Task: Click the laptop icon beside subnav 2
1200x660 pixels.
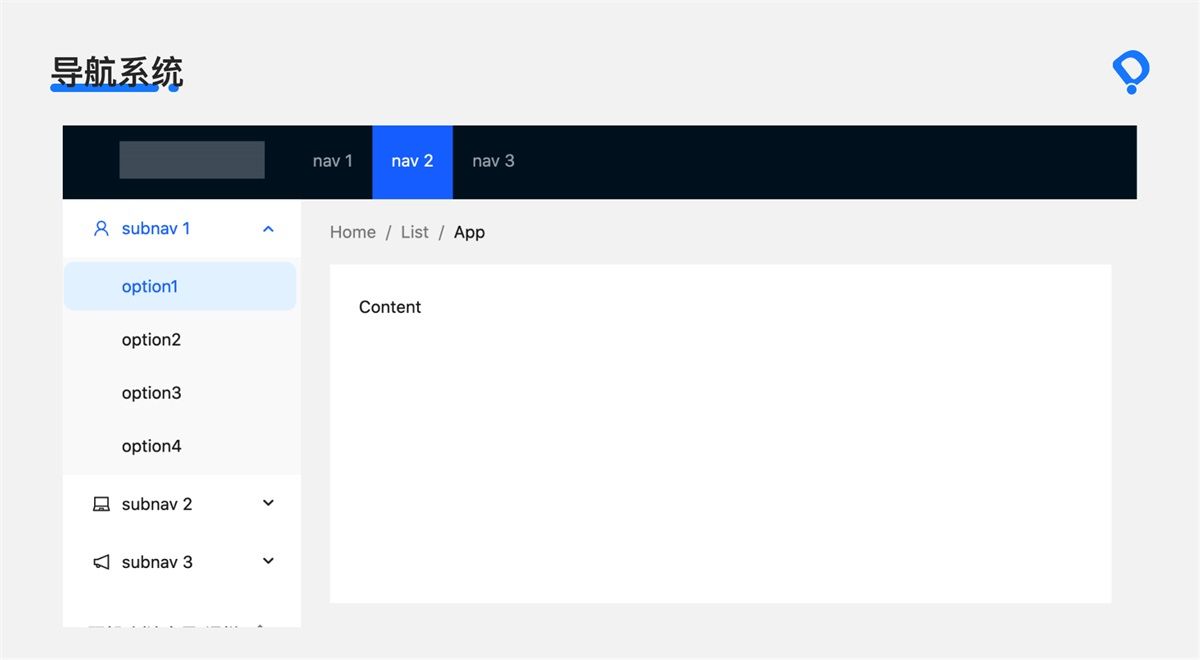Action: 101,504
